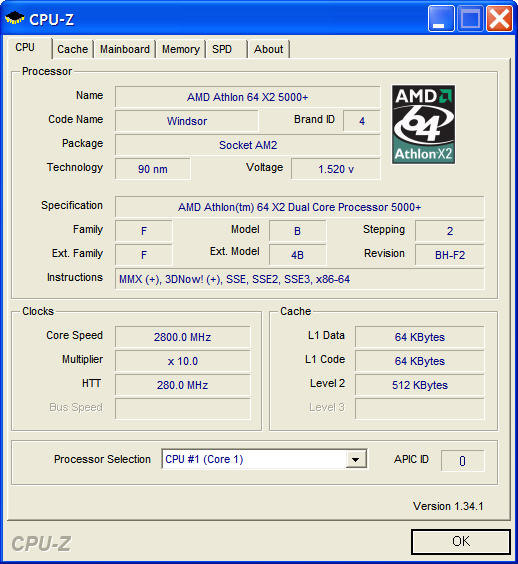This screenshot has width=518, height=564.
Task: Click the CPU-Z watermark logo at bottom left
Action: [41, 543]
